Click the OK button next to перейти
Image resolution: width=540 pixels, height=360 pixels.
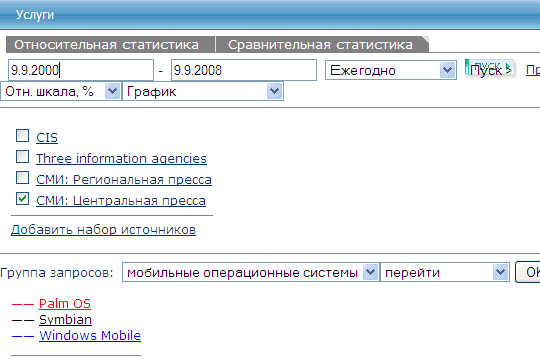[528, 272]
